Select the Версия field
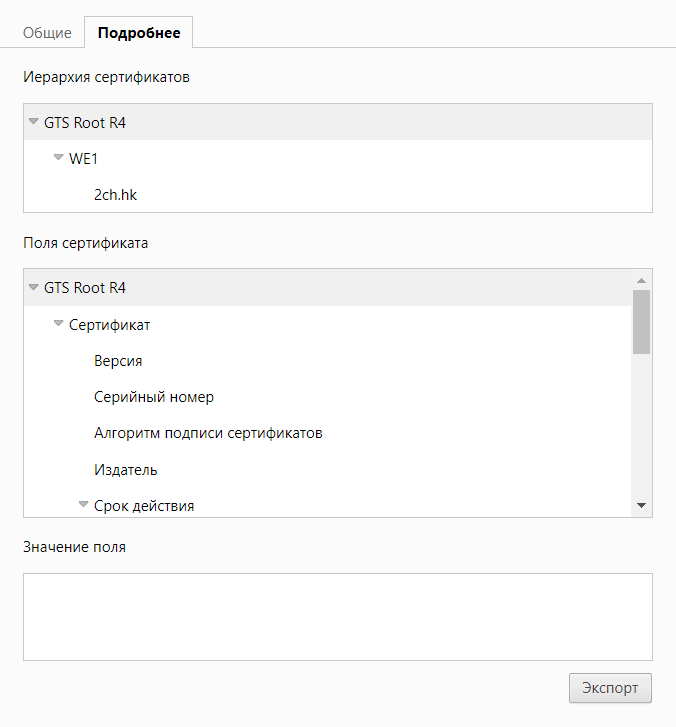Image resolution: width=676 pixels, height=727 pixels. (118, 361)
